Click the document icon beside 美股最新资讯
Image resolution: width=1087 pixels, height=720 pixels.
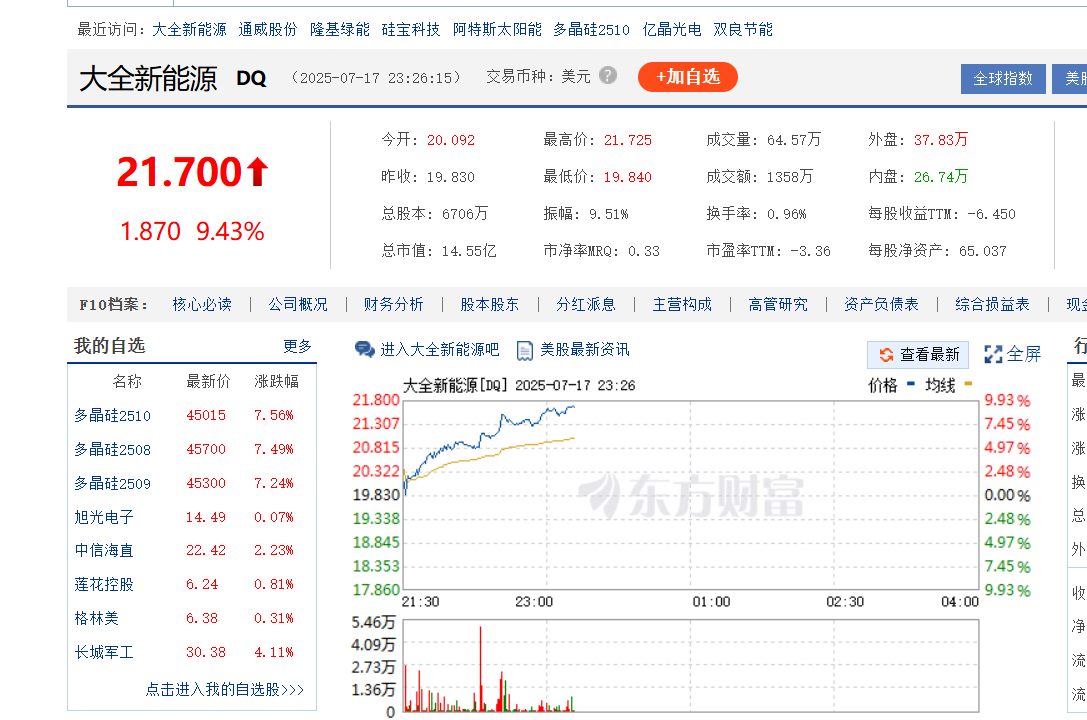click(525, 351)
